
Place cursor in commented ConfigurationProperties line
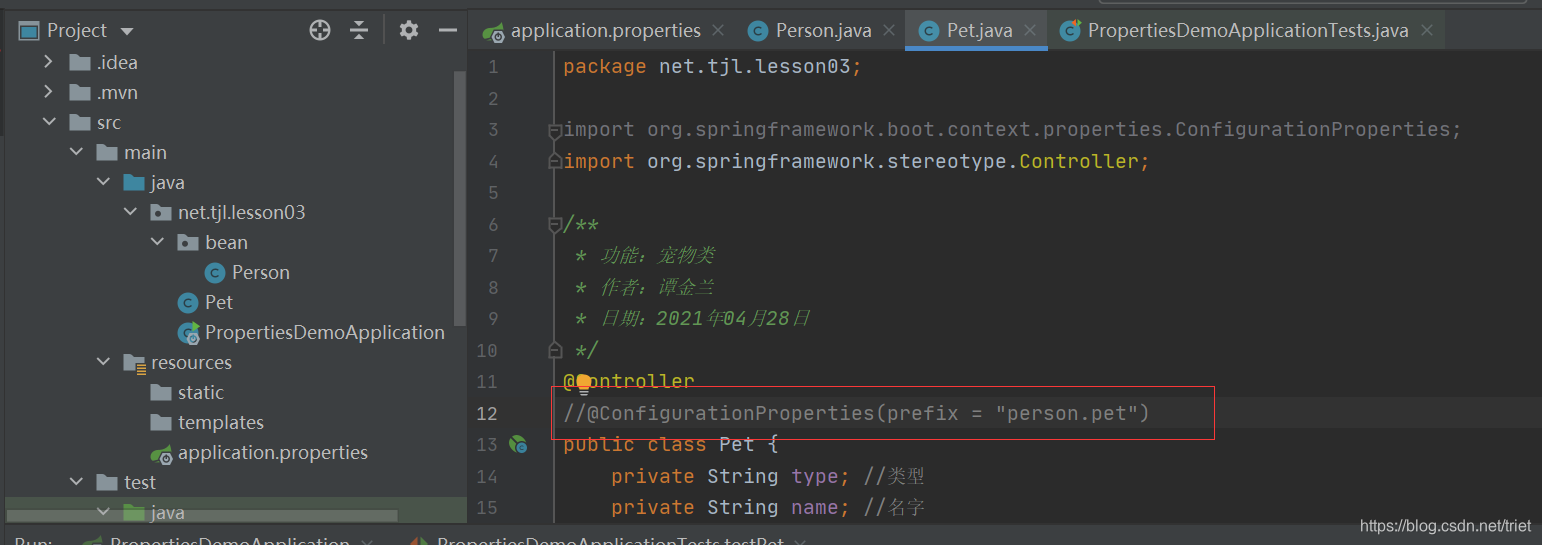pos(856,413)
